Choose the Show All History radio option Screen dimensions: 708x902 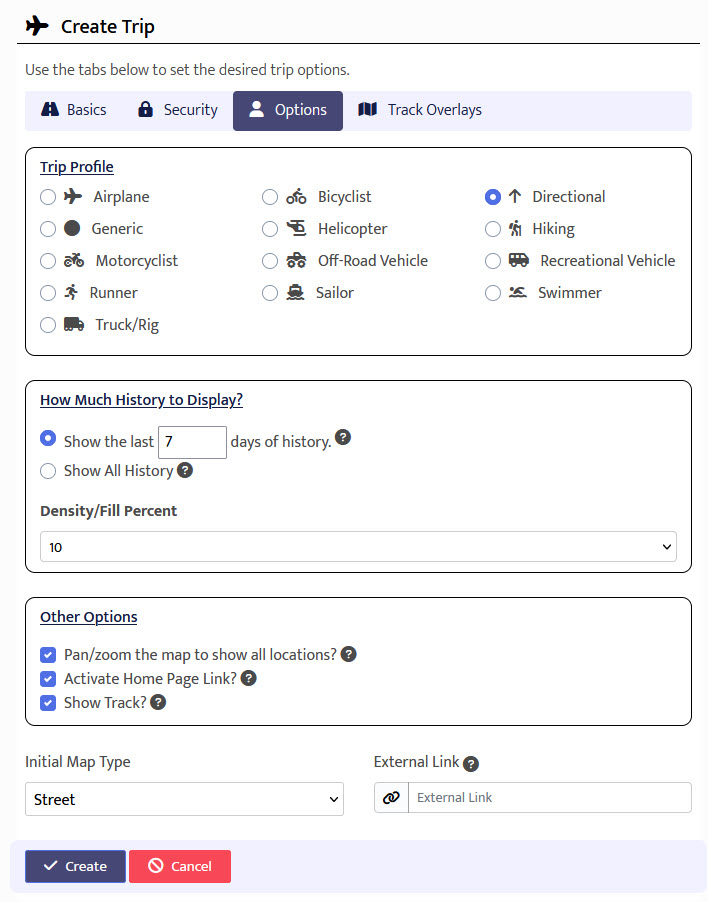coord(48,471)
